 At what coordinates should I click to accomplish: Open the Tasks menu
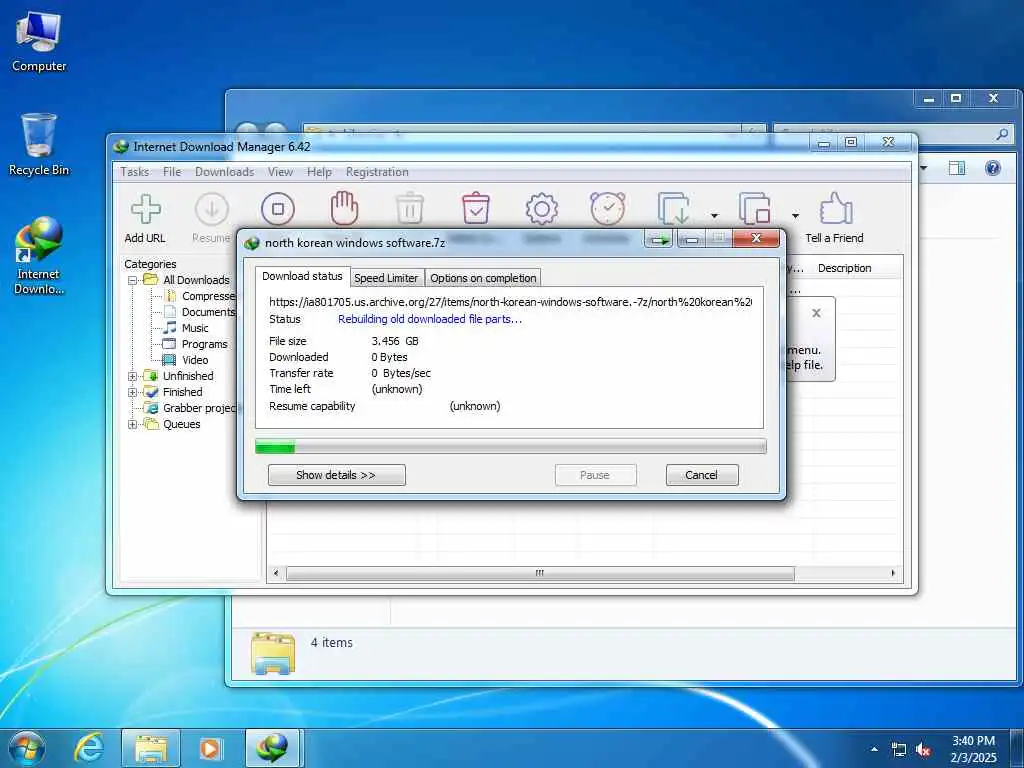pos(135,172)
